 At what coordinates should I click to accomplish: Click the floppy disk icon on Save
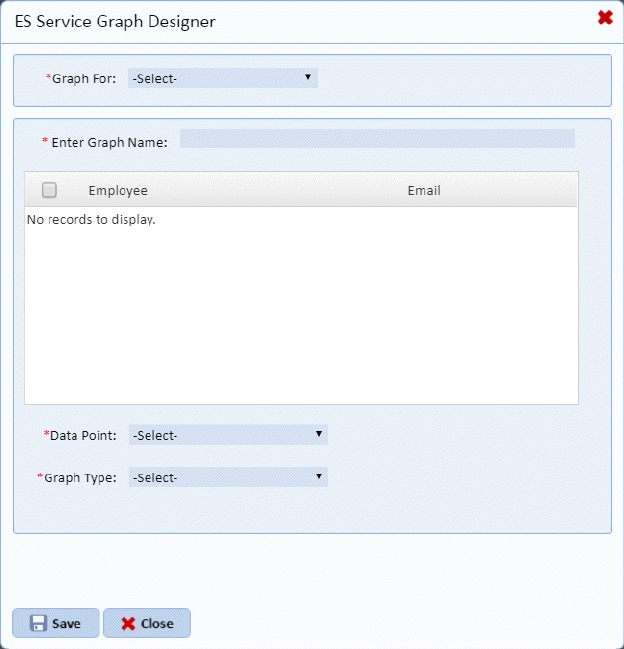coord(38,623)
